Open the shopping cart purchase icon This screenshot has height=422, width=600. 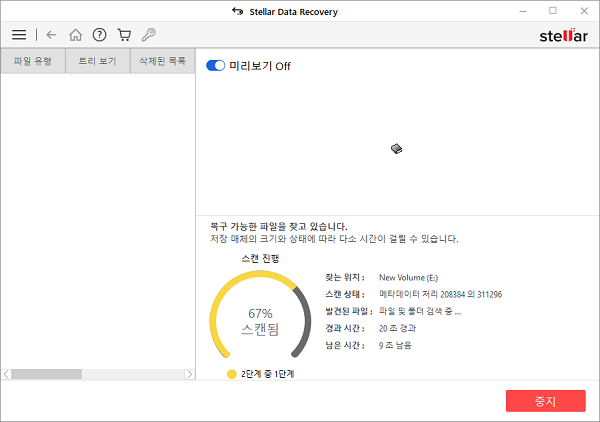(x=124, y=35)
